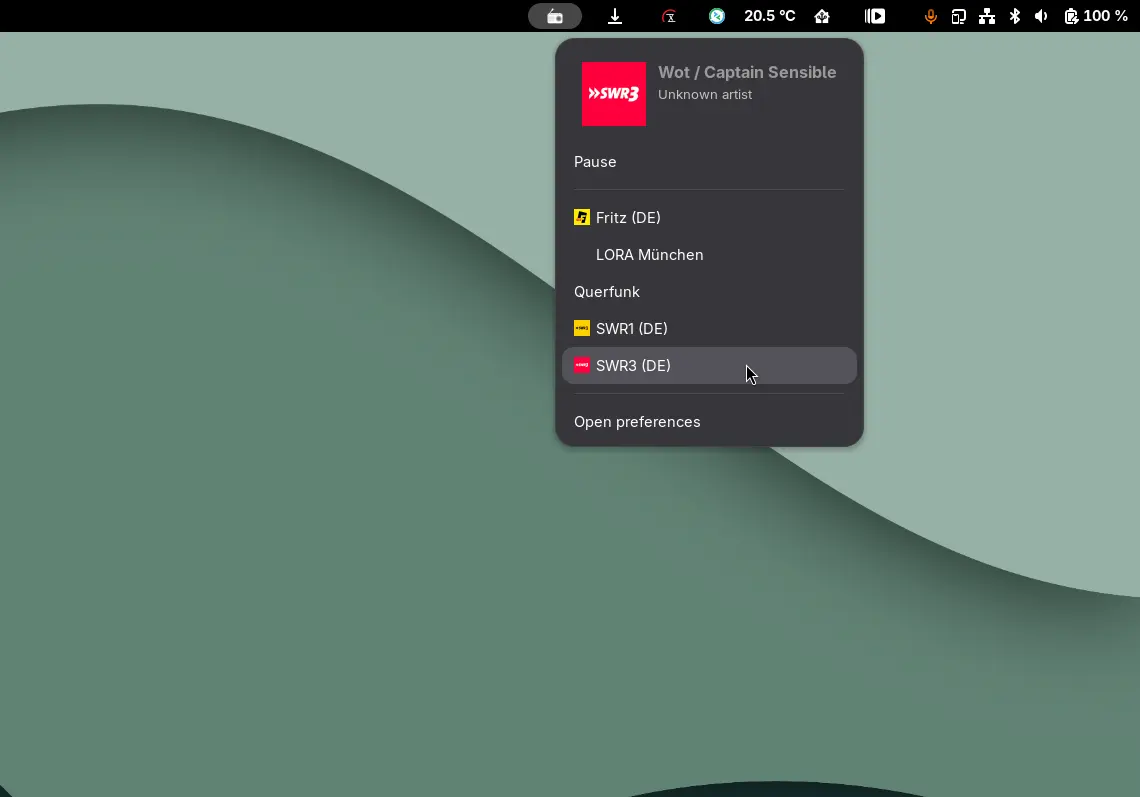Click the orange microphone indicator

930,15
